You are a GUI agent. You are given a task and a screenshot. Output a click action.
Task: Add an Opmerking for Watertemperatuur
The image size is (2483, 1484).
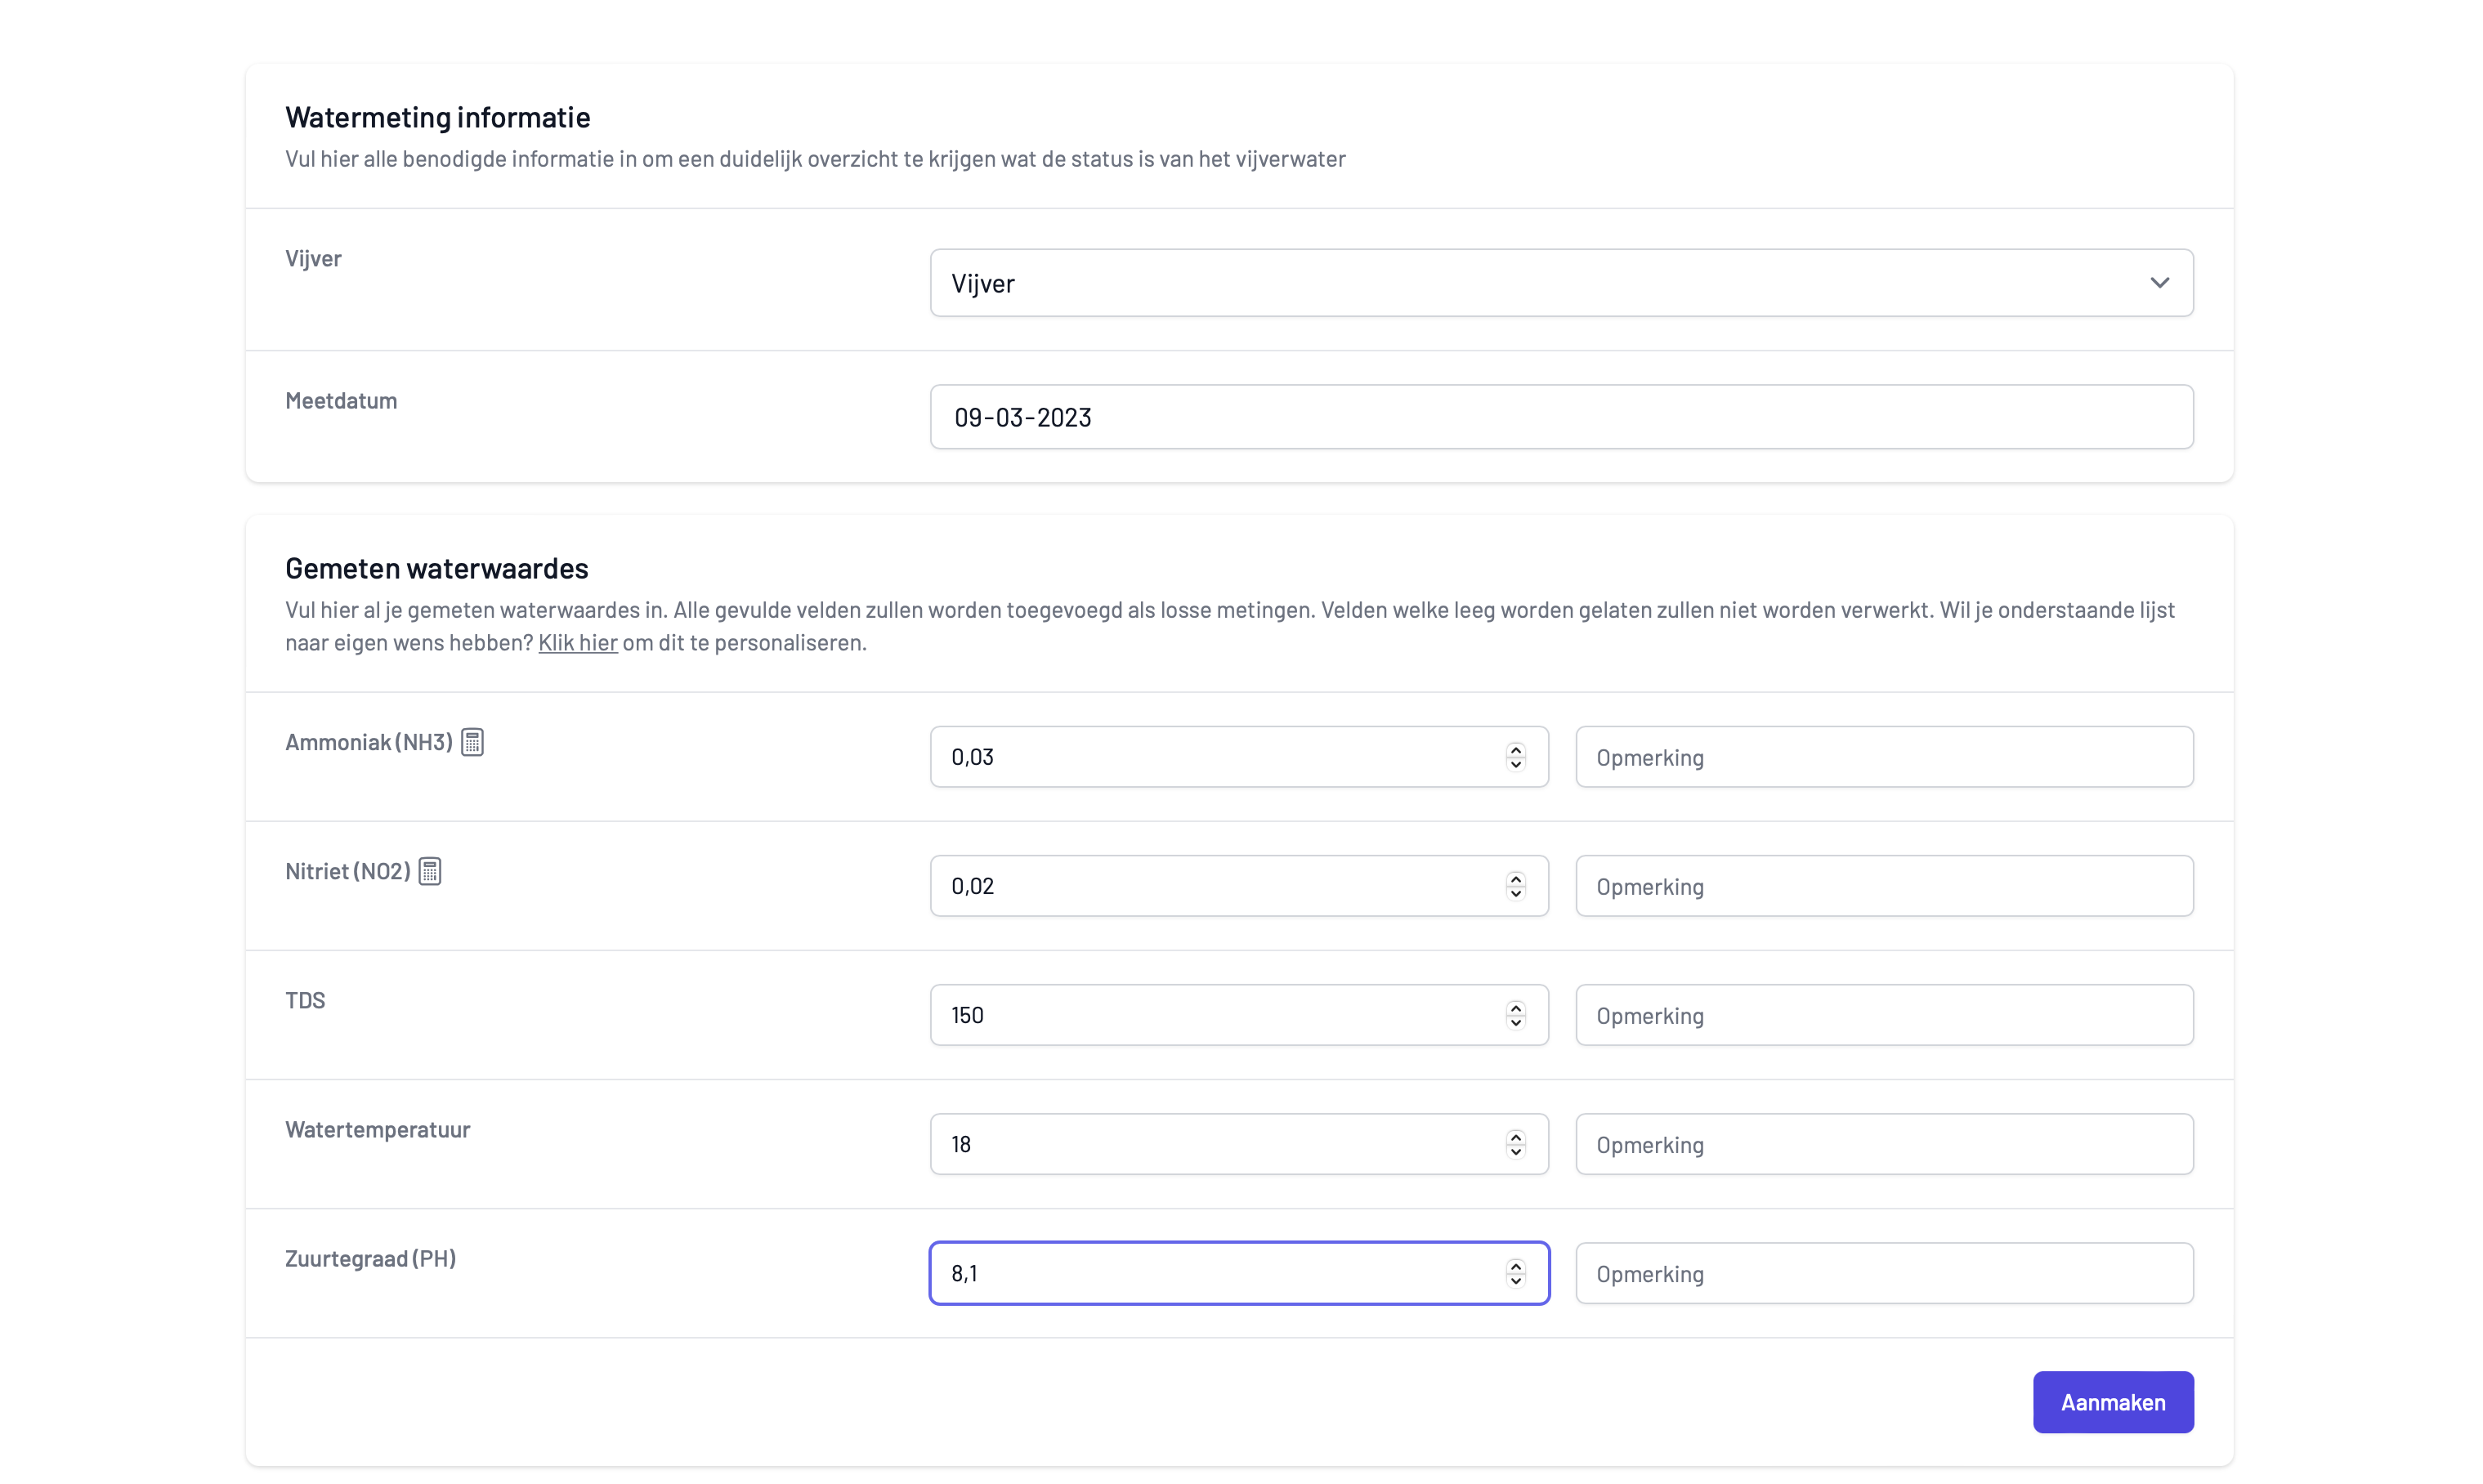(x=1884, y=1144)
